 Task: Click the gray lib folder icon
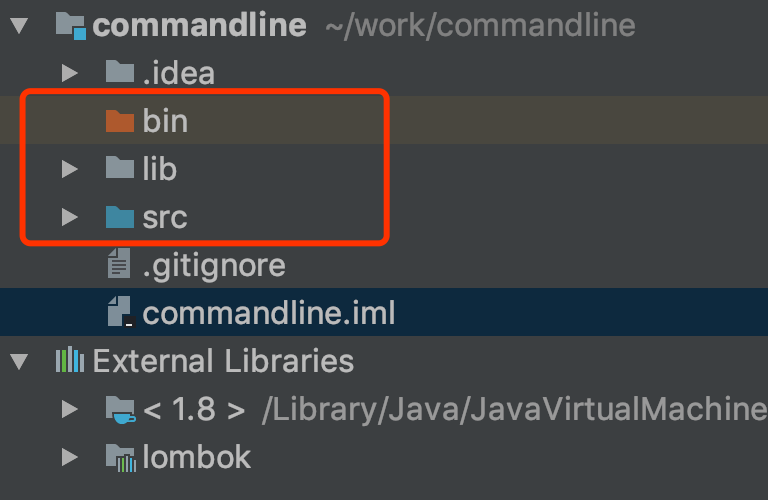click(119, 169)
